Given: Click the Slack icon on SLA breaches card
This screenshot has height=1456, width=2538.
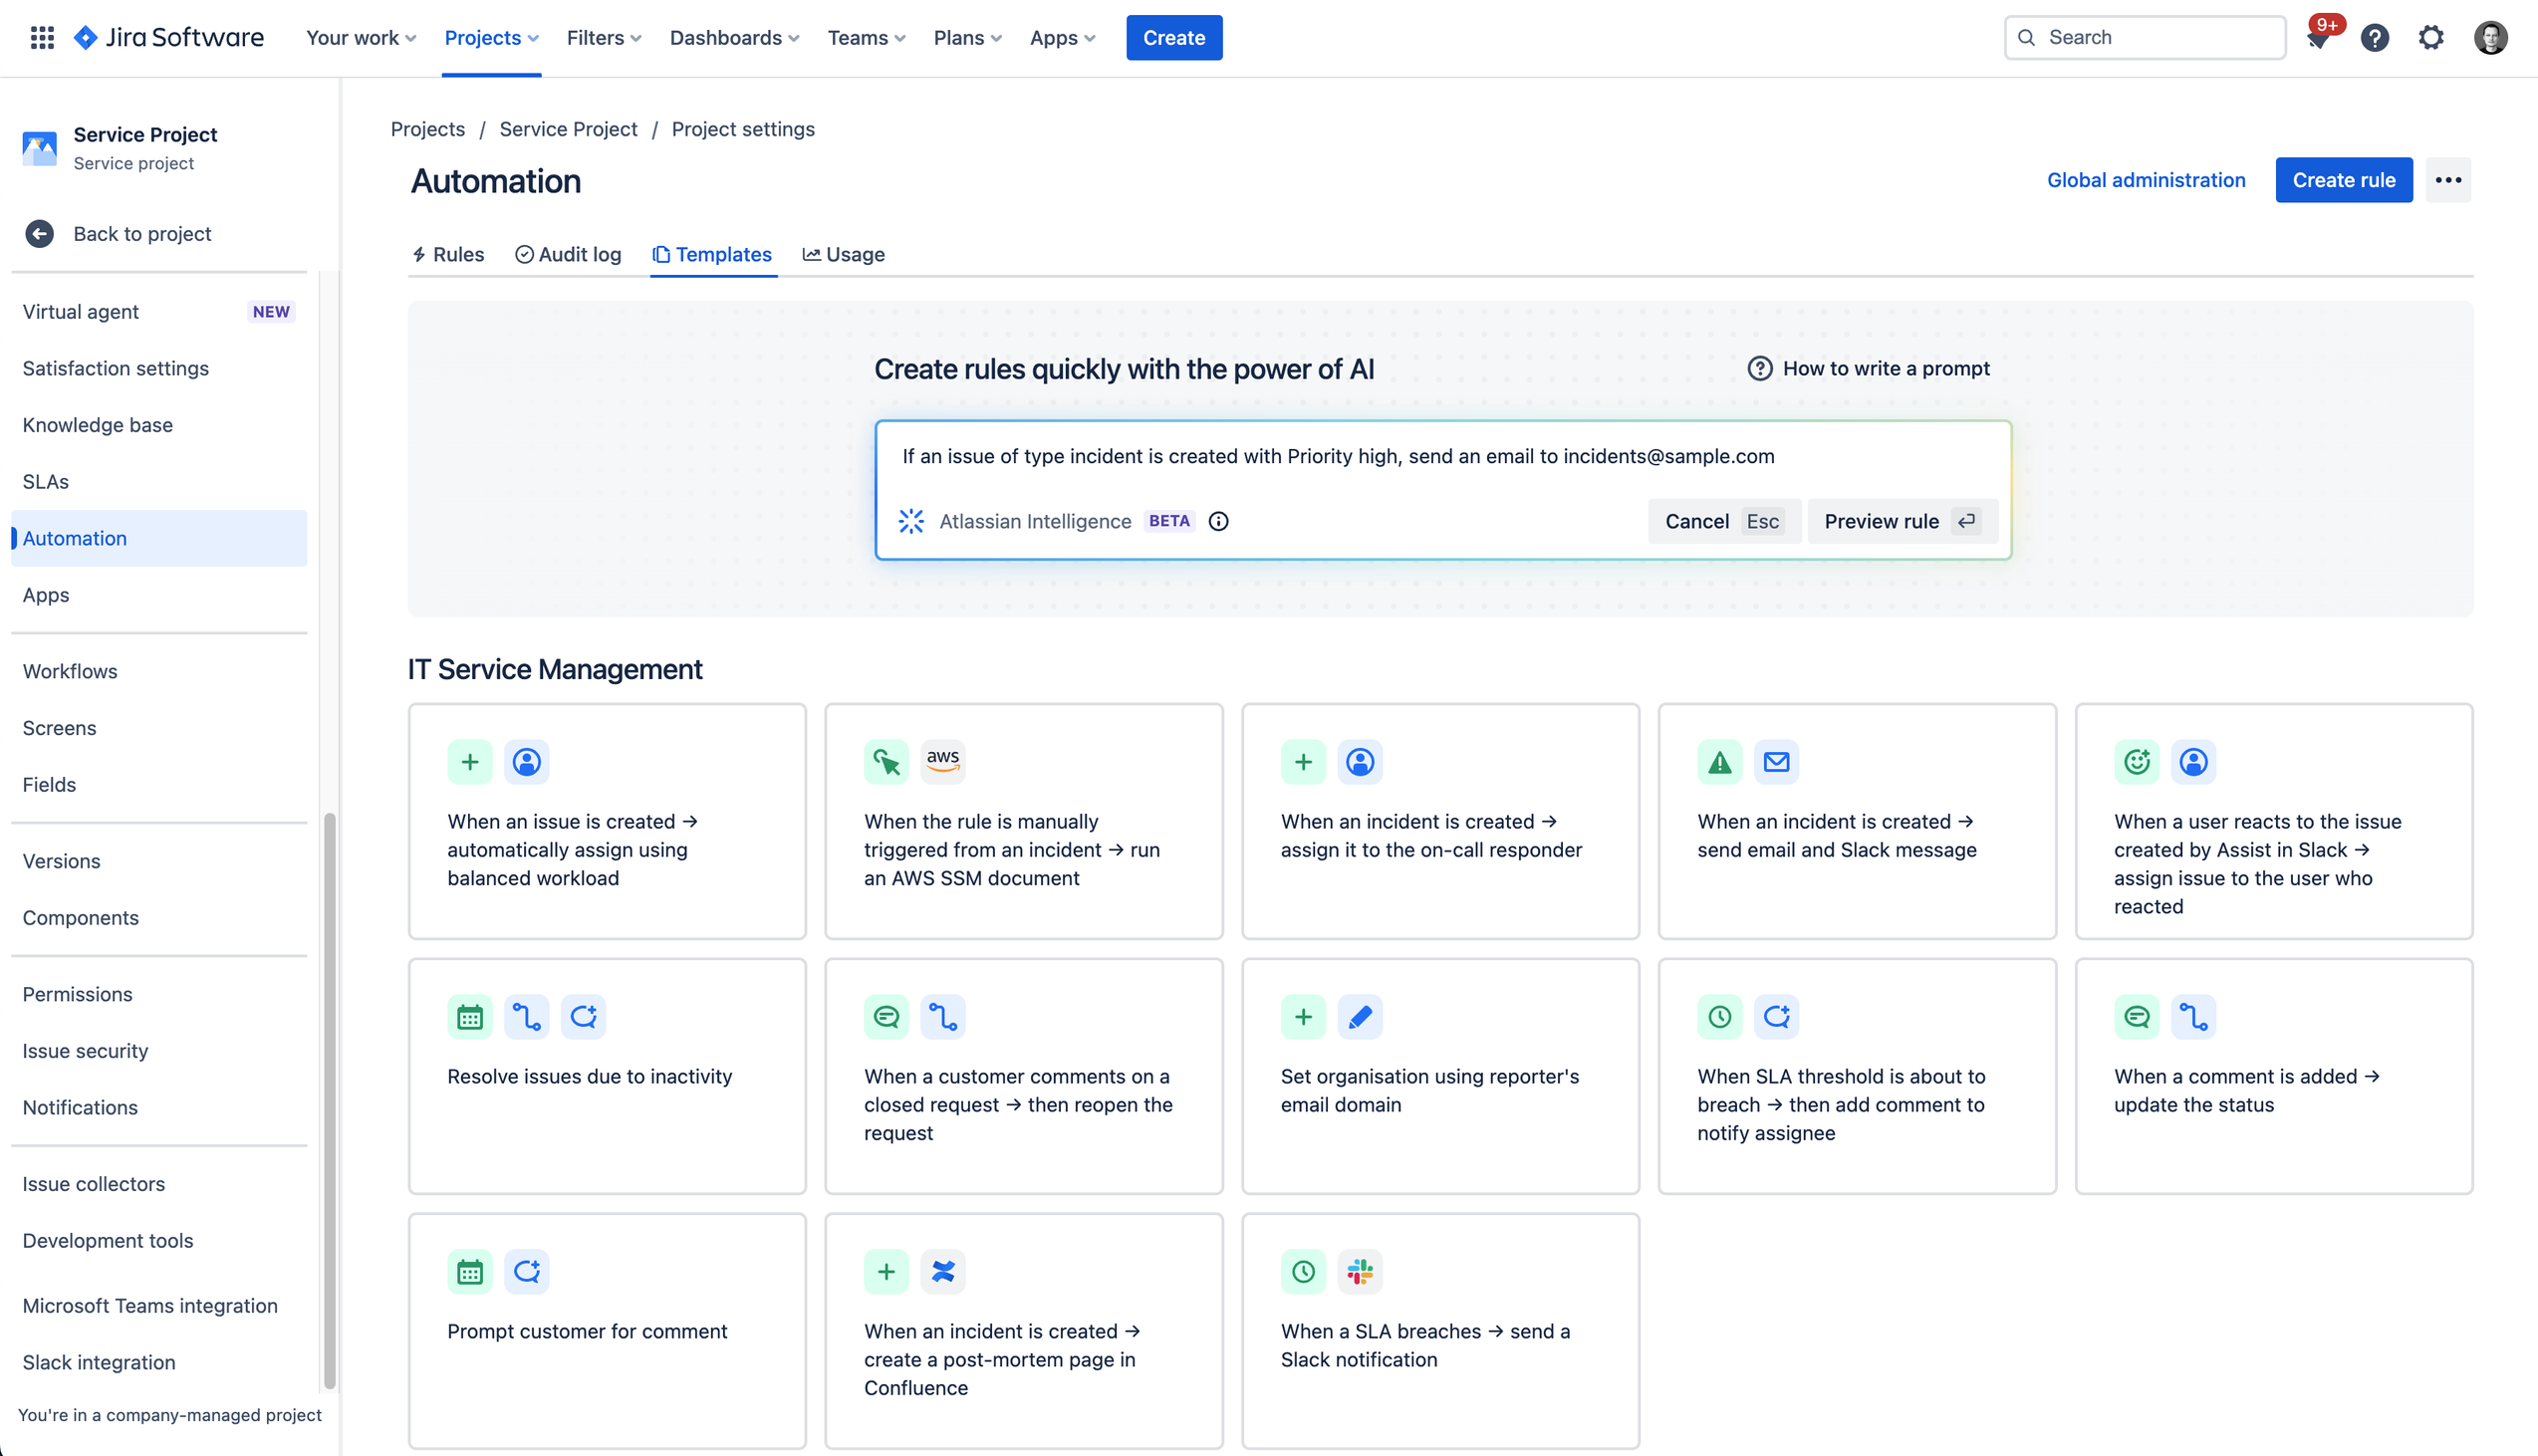Looking at the screenshot, I should pos(1359,1272).
